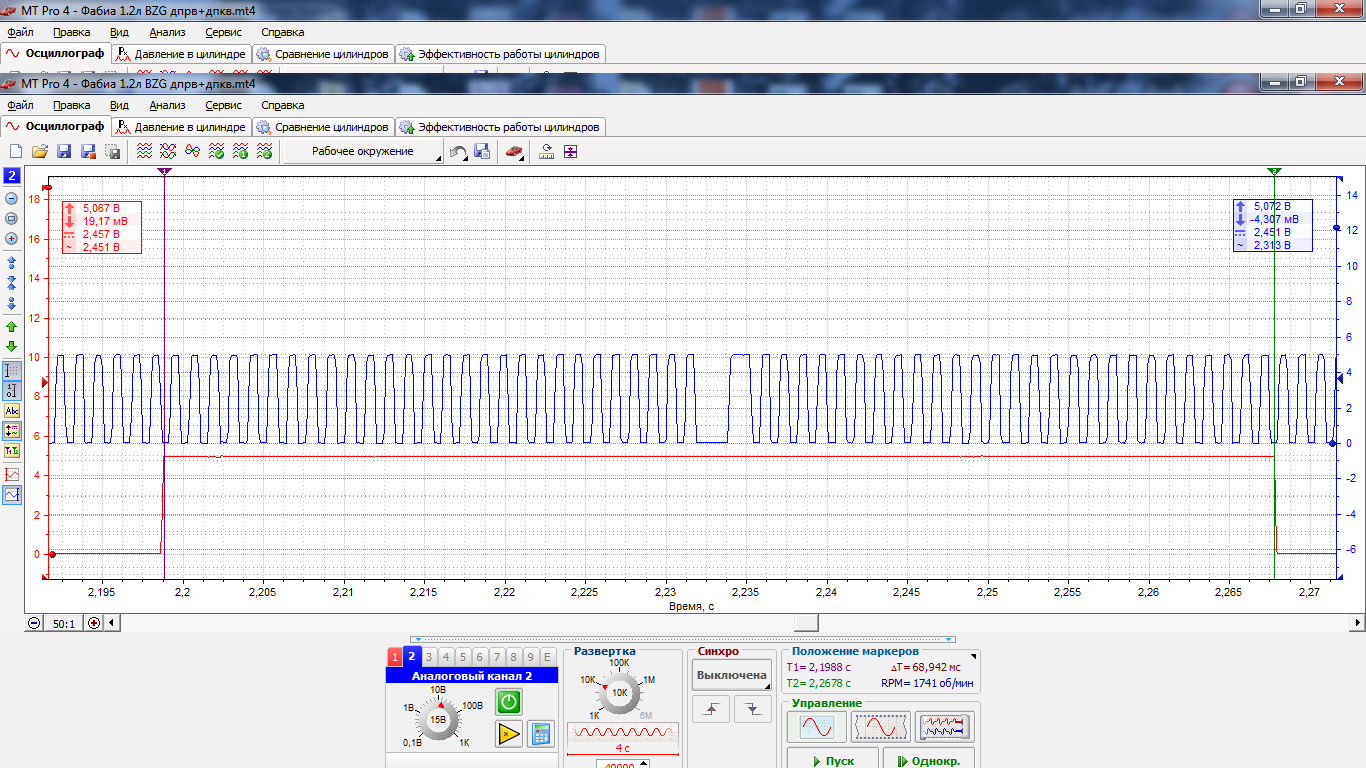Create a new file with the blank page icon

[16, 152]
